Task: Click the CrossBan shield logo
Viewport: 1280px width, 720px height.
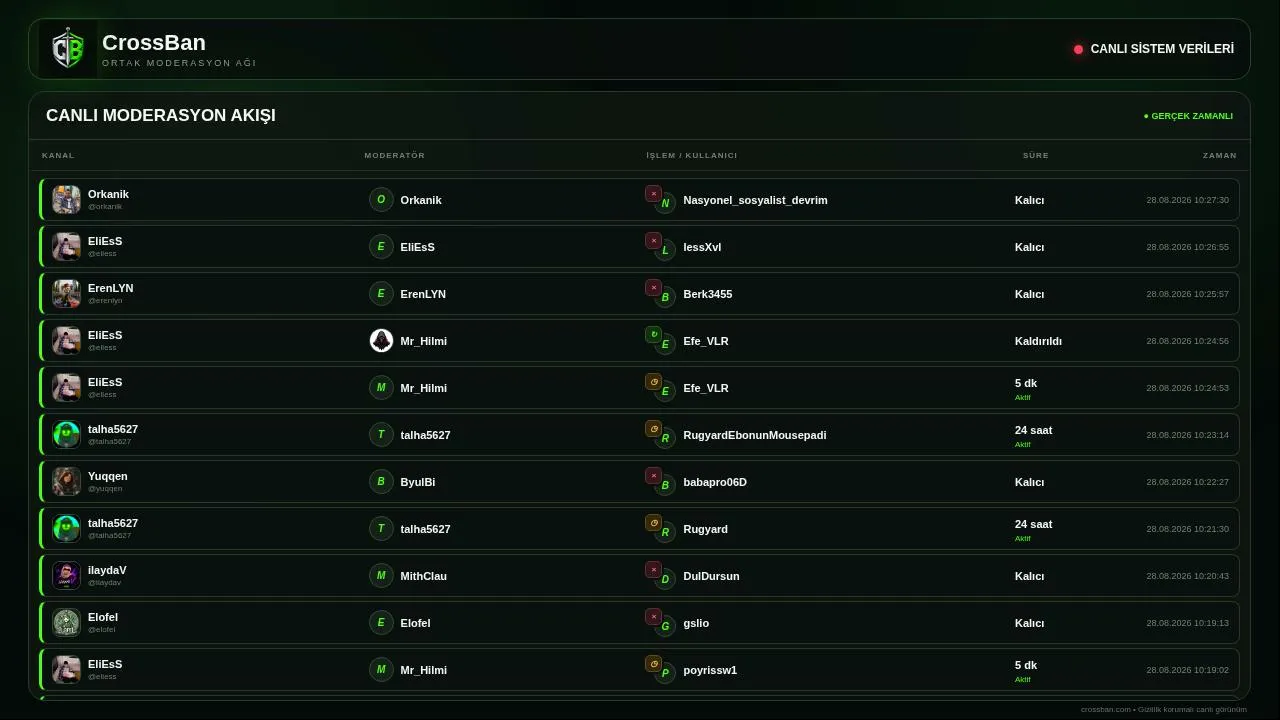Action: pos(68,49)
